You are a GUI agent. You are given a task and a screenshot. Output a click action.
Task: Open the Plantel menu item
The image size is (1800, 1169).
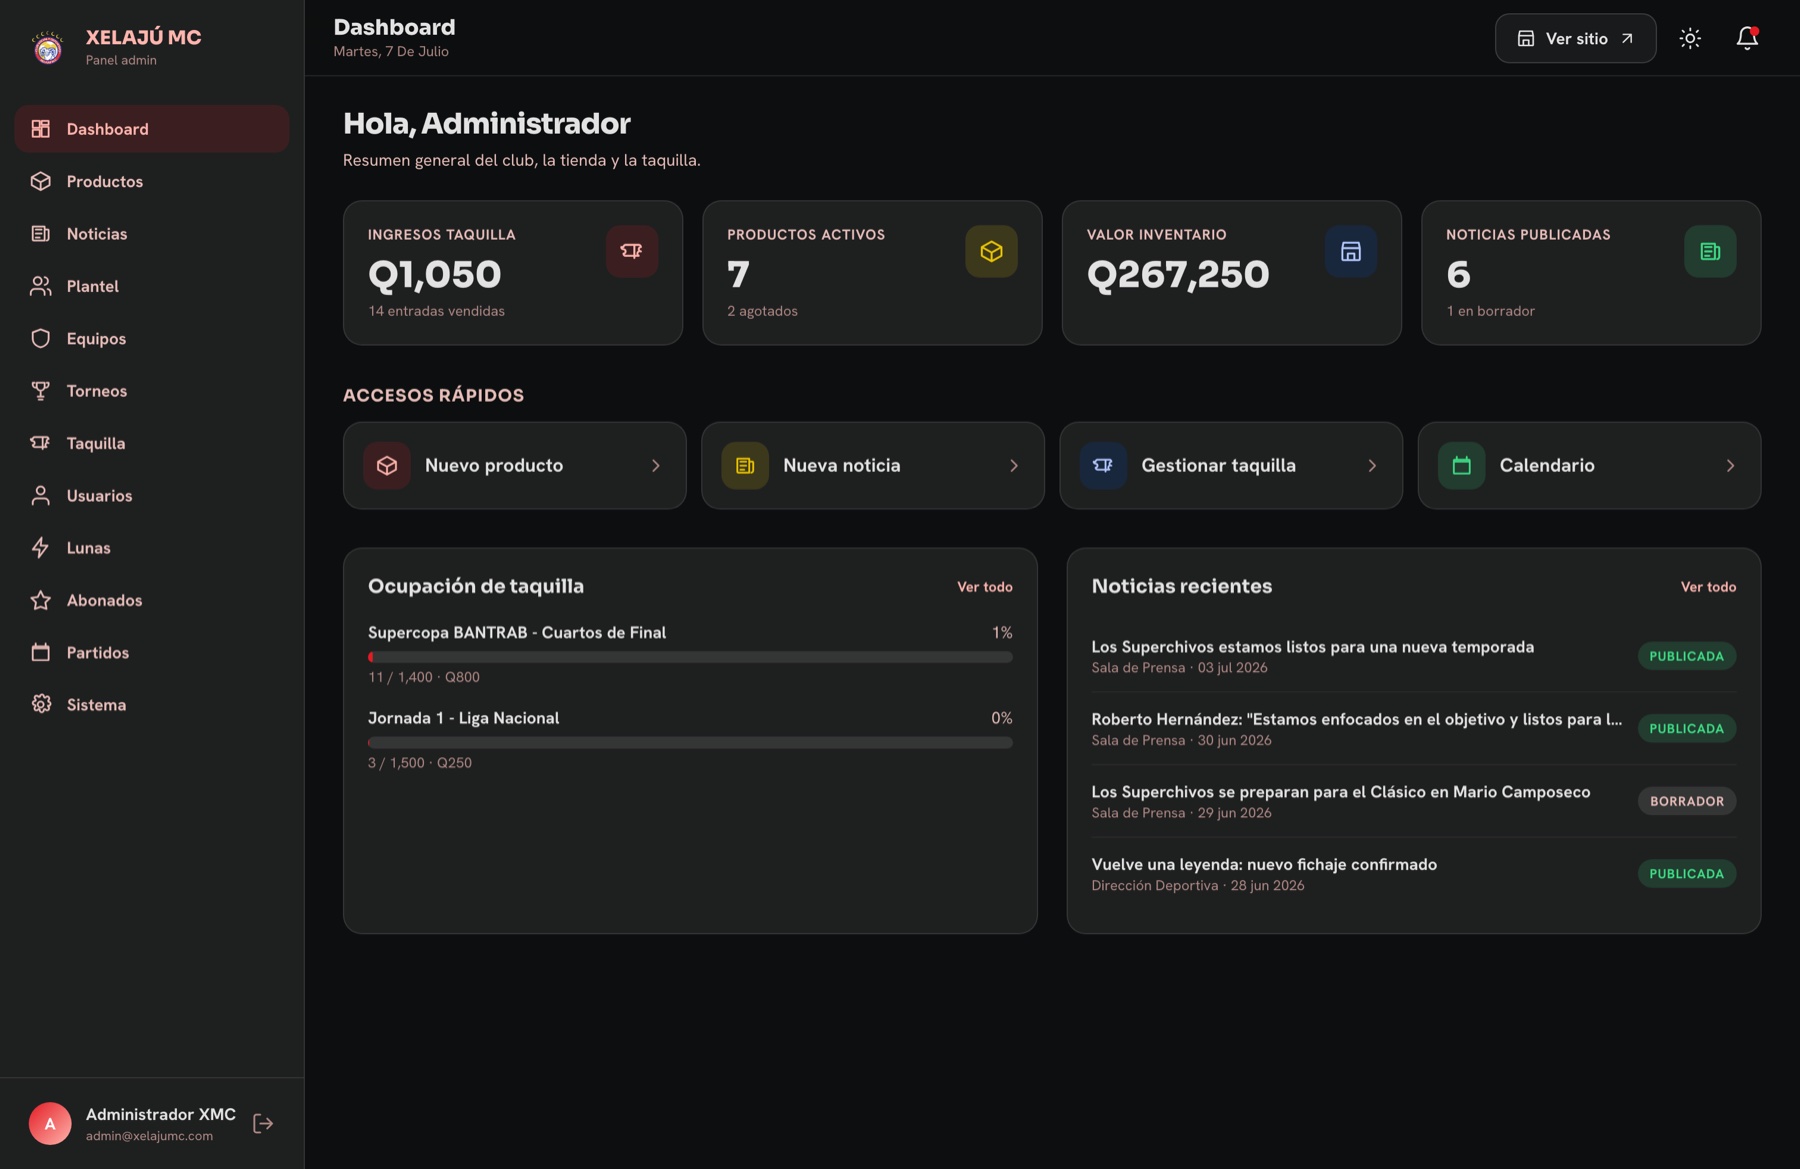coord(152,286)
